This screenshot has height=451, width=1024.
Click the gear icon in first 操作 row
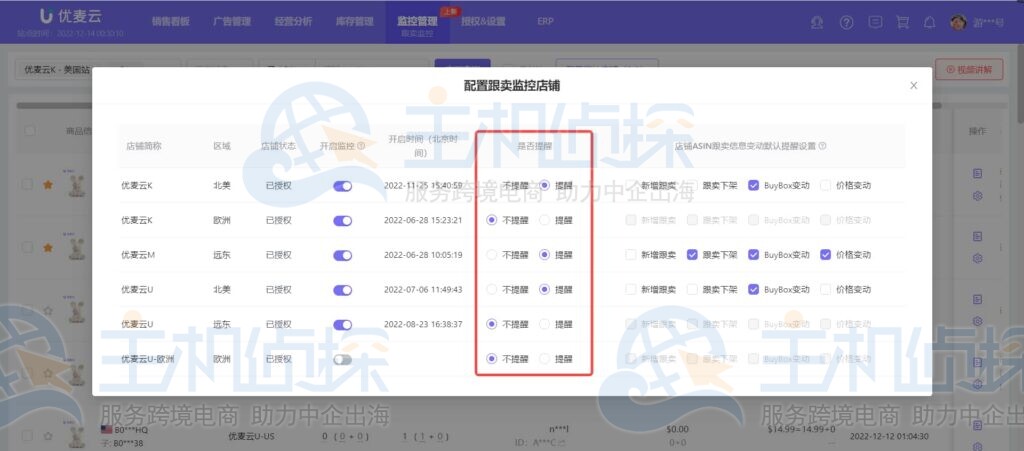click(978, 195)
